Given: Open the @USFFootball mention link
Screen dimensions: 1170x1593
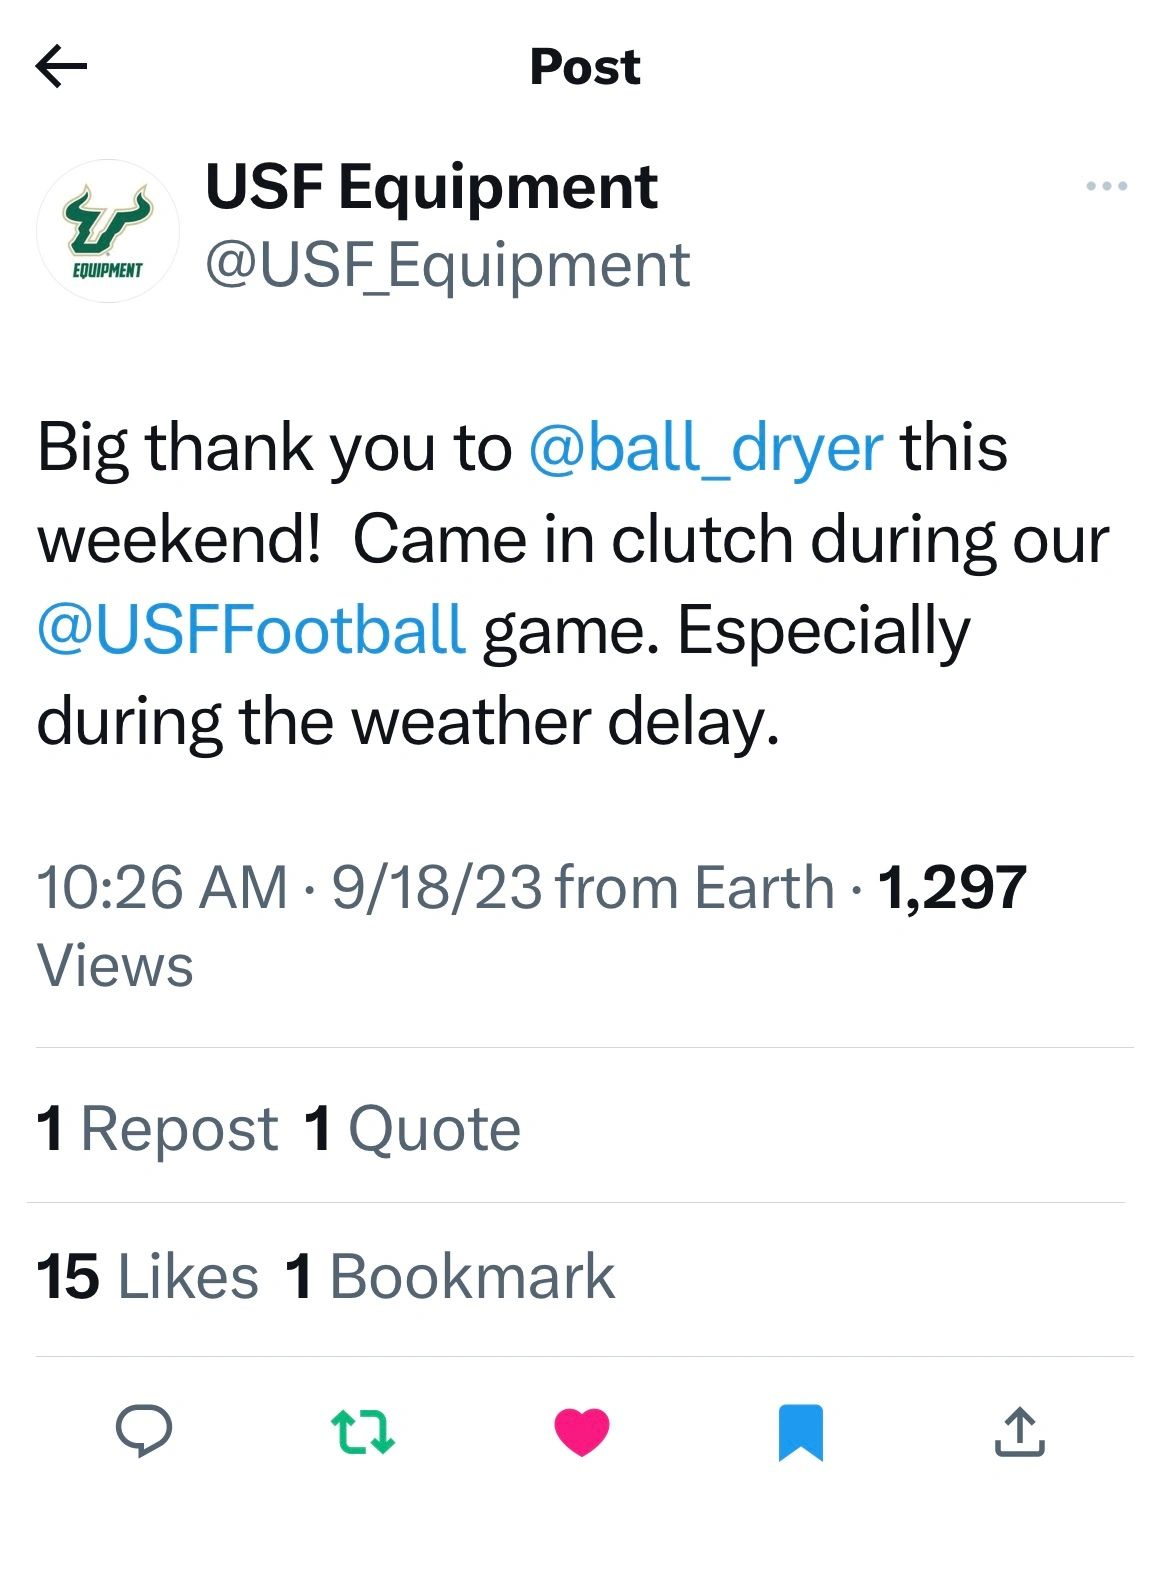Looking at the screenshot, I should tap(251, 630).
